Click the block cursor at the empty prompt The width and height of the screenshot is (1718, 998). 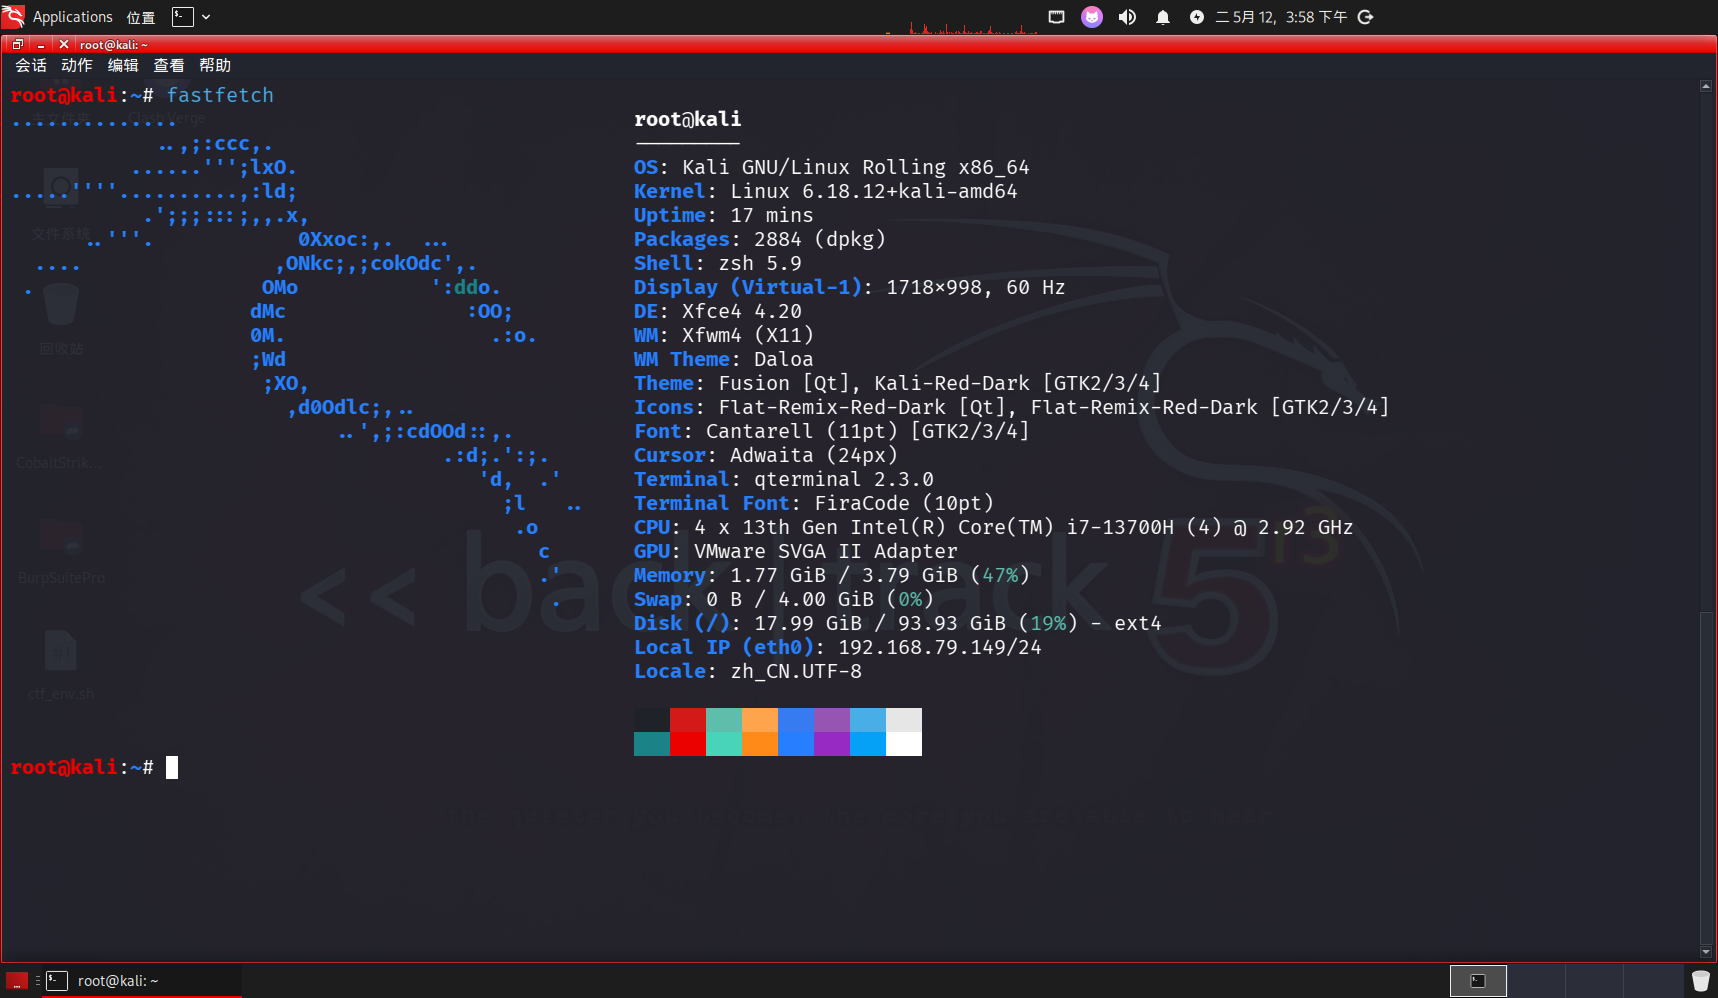[x=172, y=767]
